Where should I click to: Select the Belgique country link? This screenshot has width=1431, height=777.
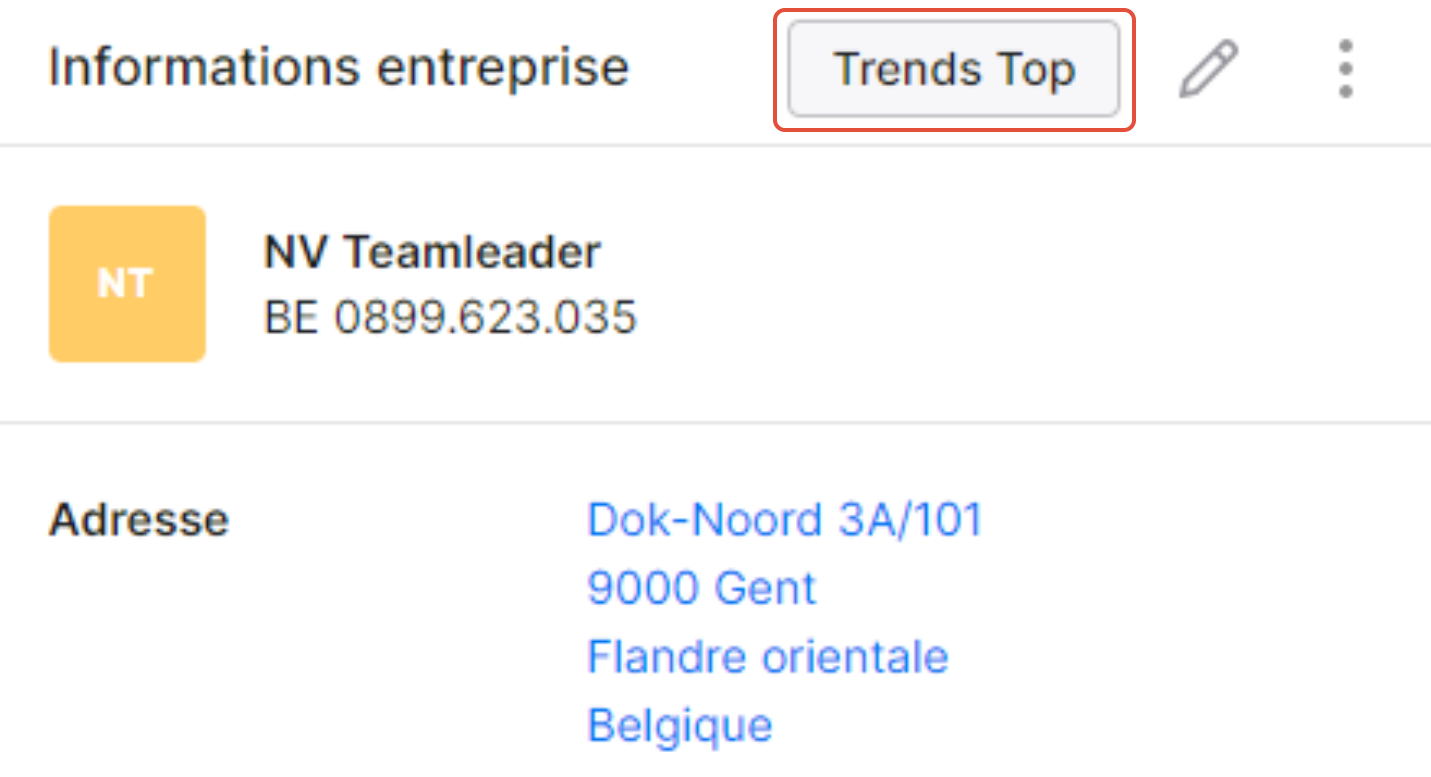coord(680,725)
